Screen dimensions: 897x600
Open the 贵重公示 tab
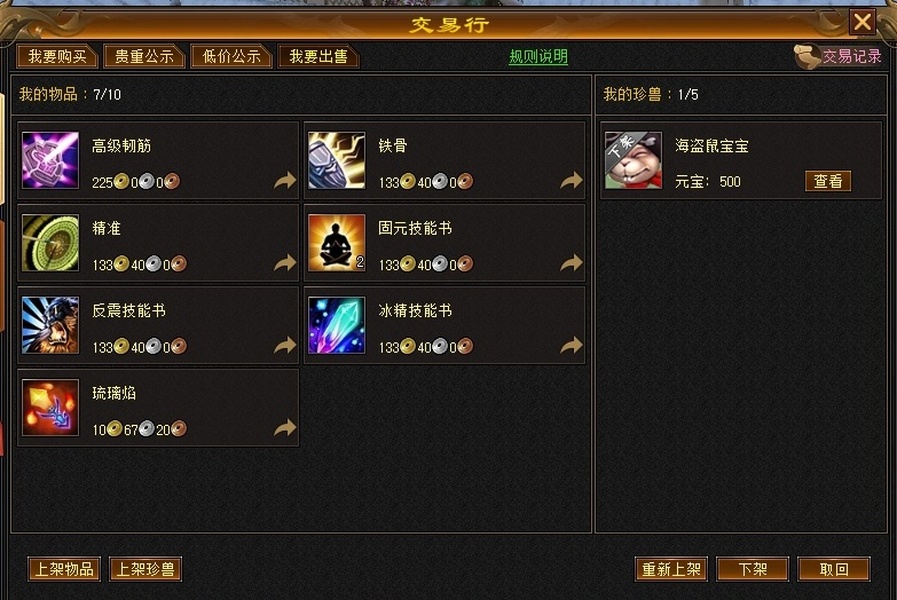point(144,56)
